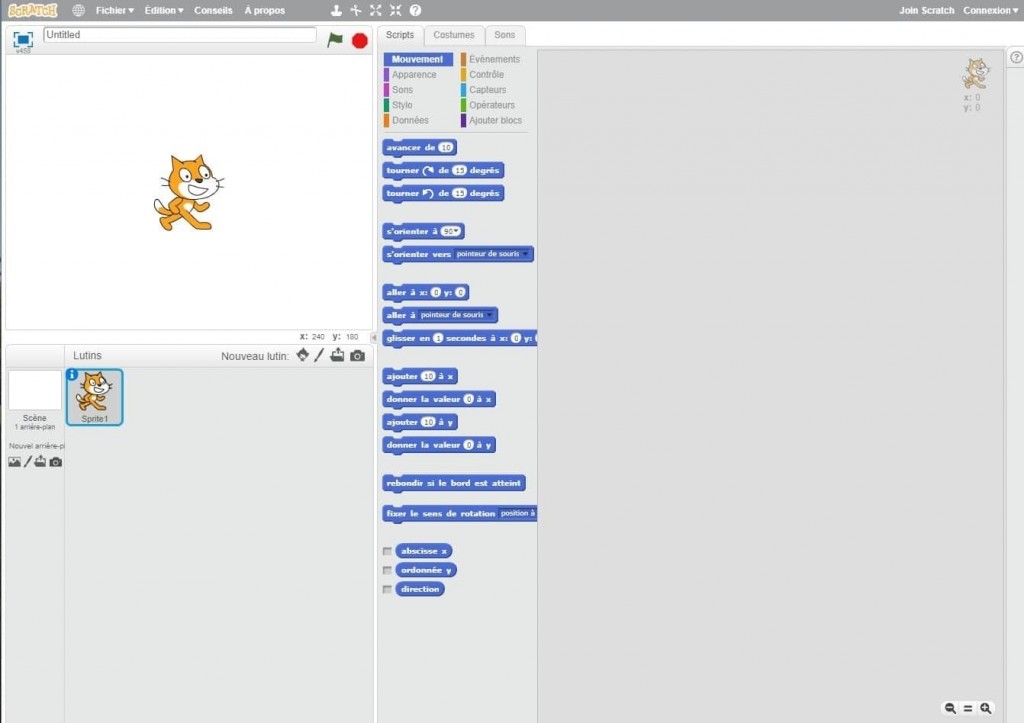1024x723 pixels.
Task: Zoom in on the scripts area
Action: [x=987, y=707]
